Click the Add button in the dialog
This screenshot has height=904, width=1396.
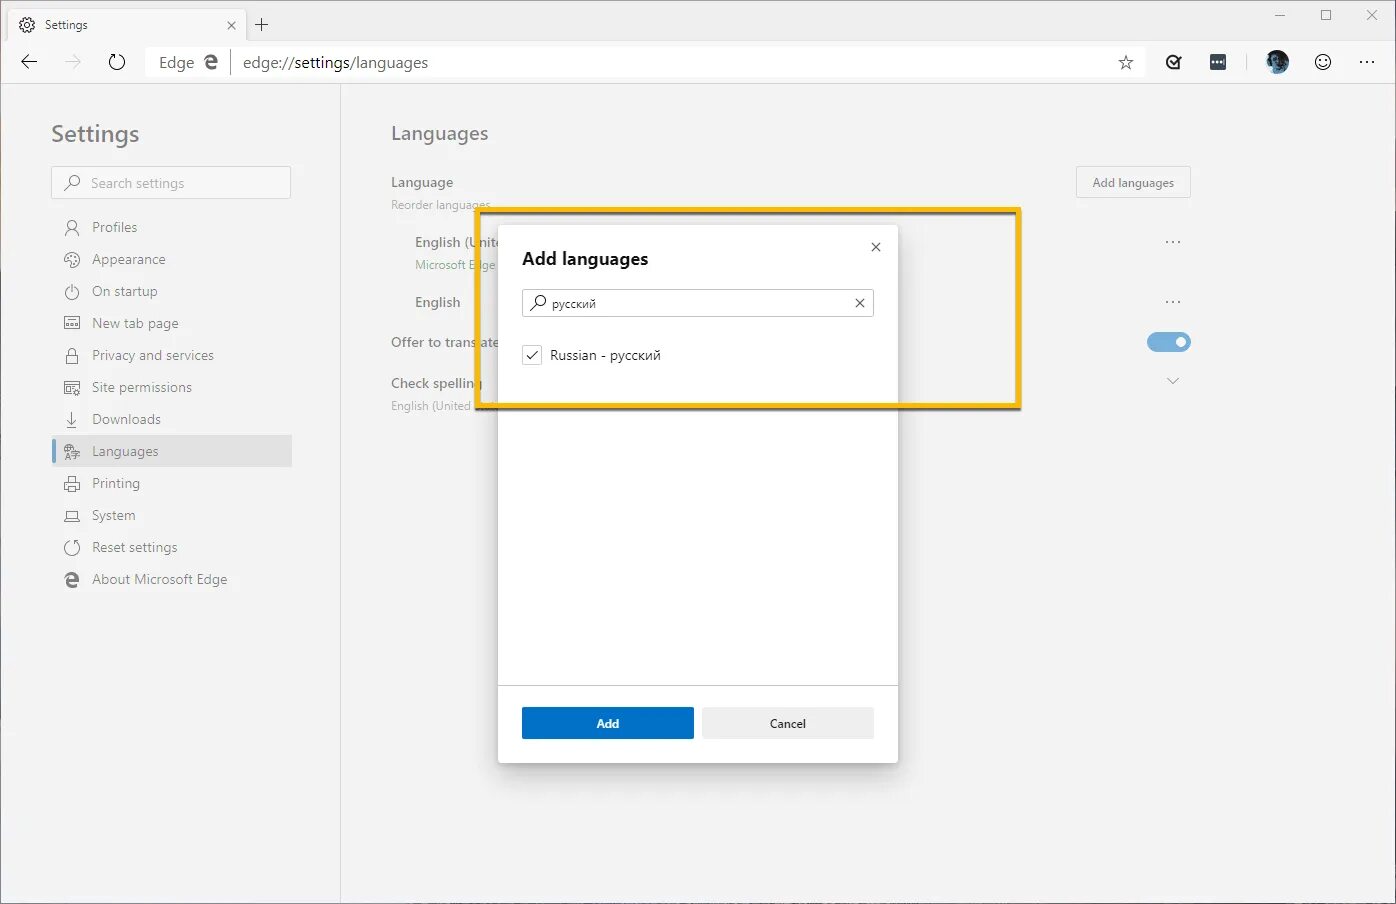pos(607,722)
